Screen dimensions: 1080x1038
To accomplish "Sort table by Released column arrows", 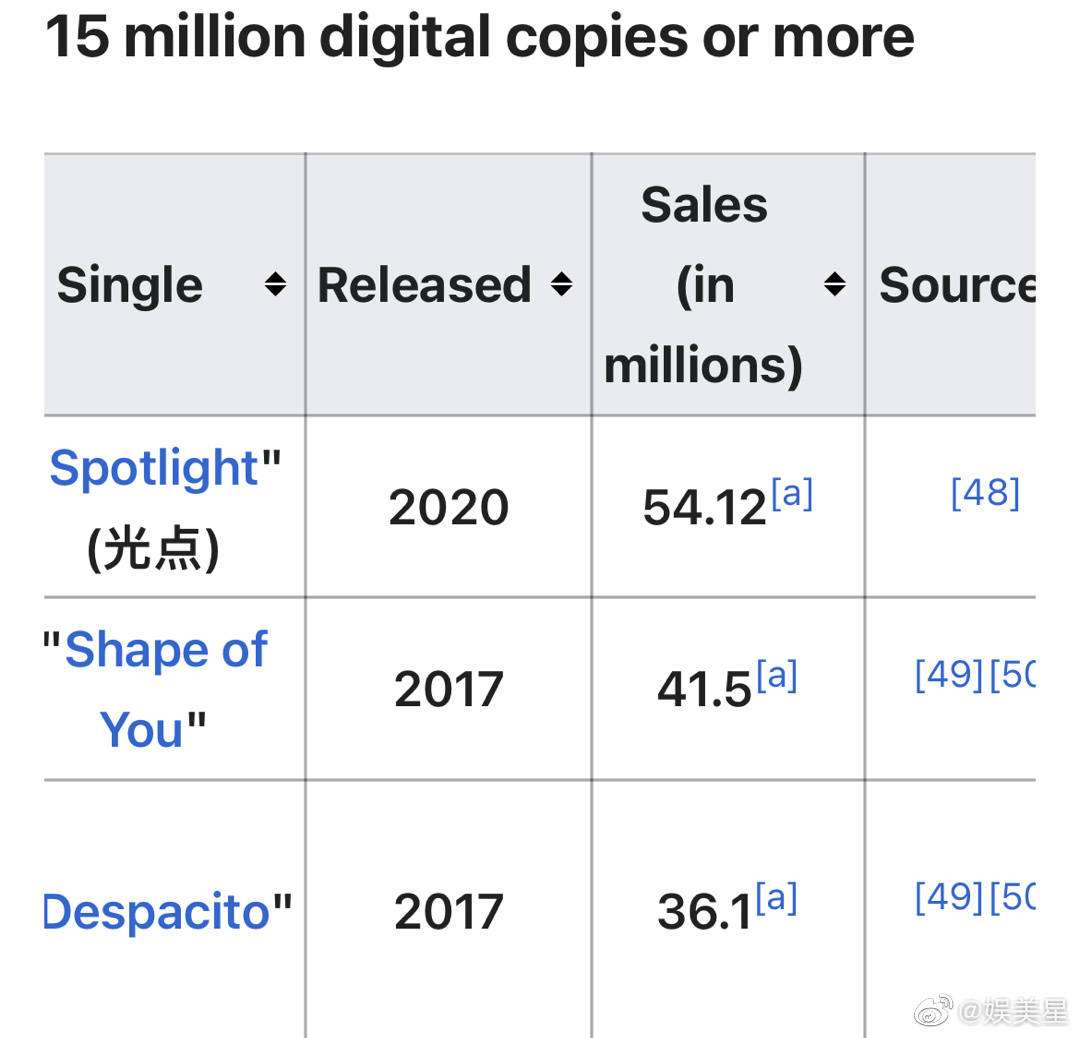I will click(562, 284).
